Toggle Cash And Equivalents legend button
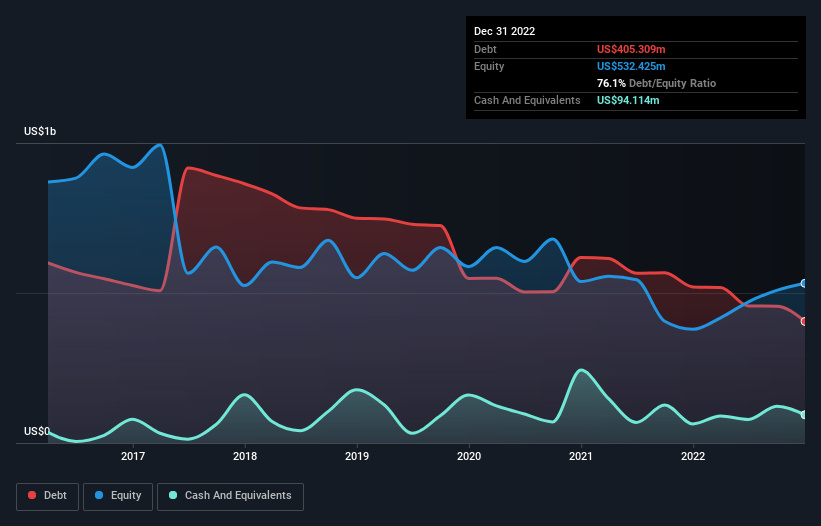This screenshot has height=526, width=821. coord(230,496)
